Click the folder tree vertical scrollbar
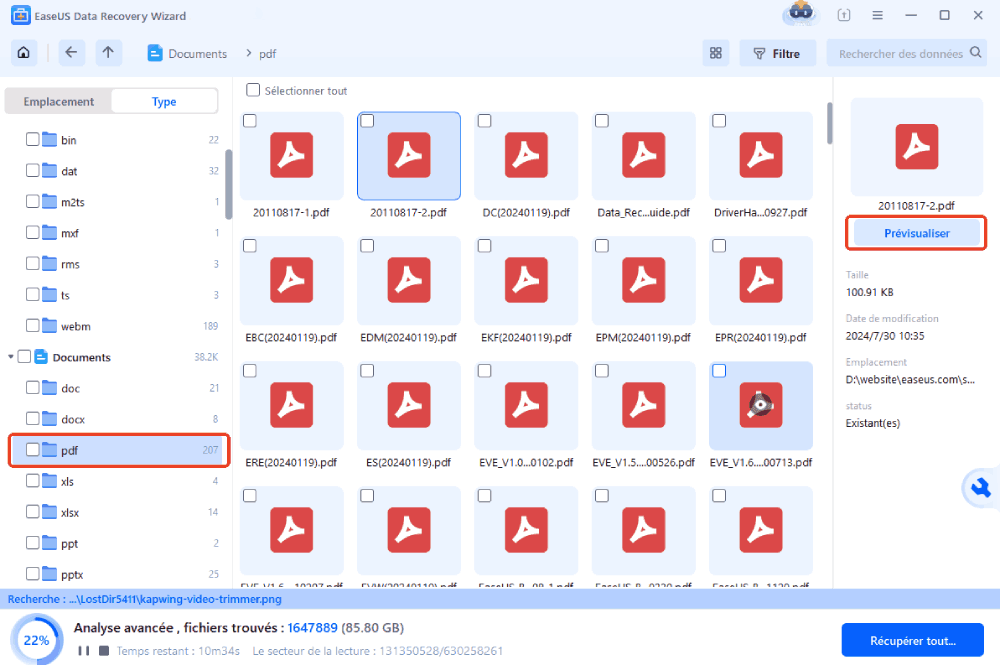Screen dimensions: 1000x665 click(228, 185)
